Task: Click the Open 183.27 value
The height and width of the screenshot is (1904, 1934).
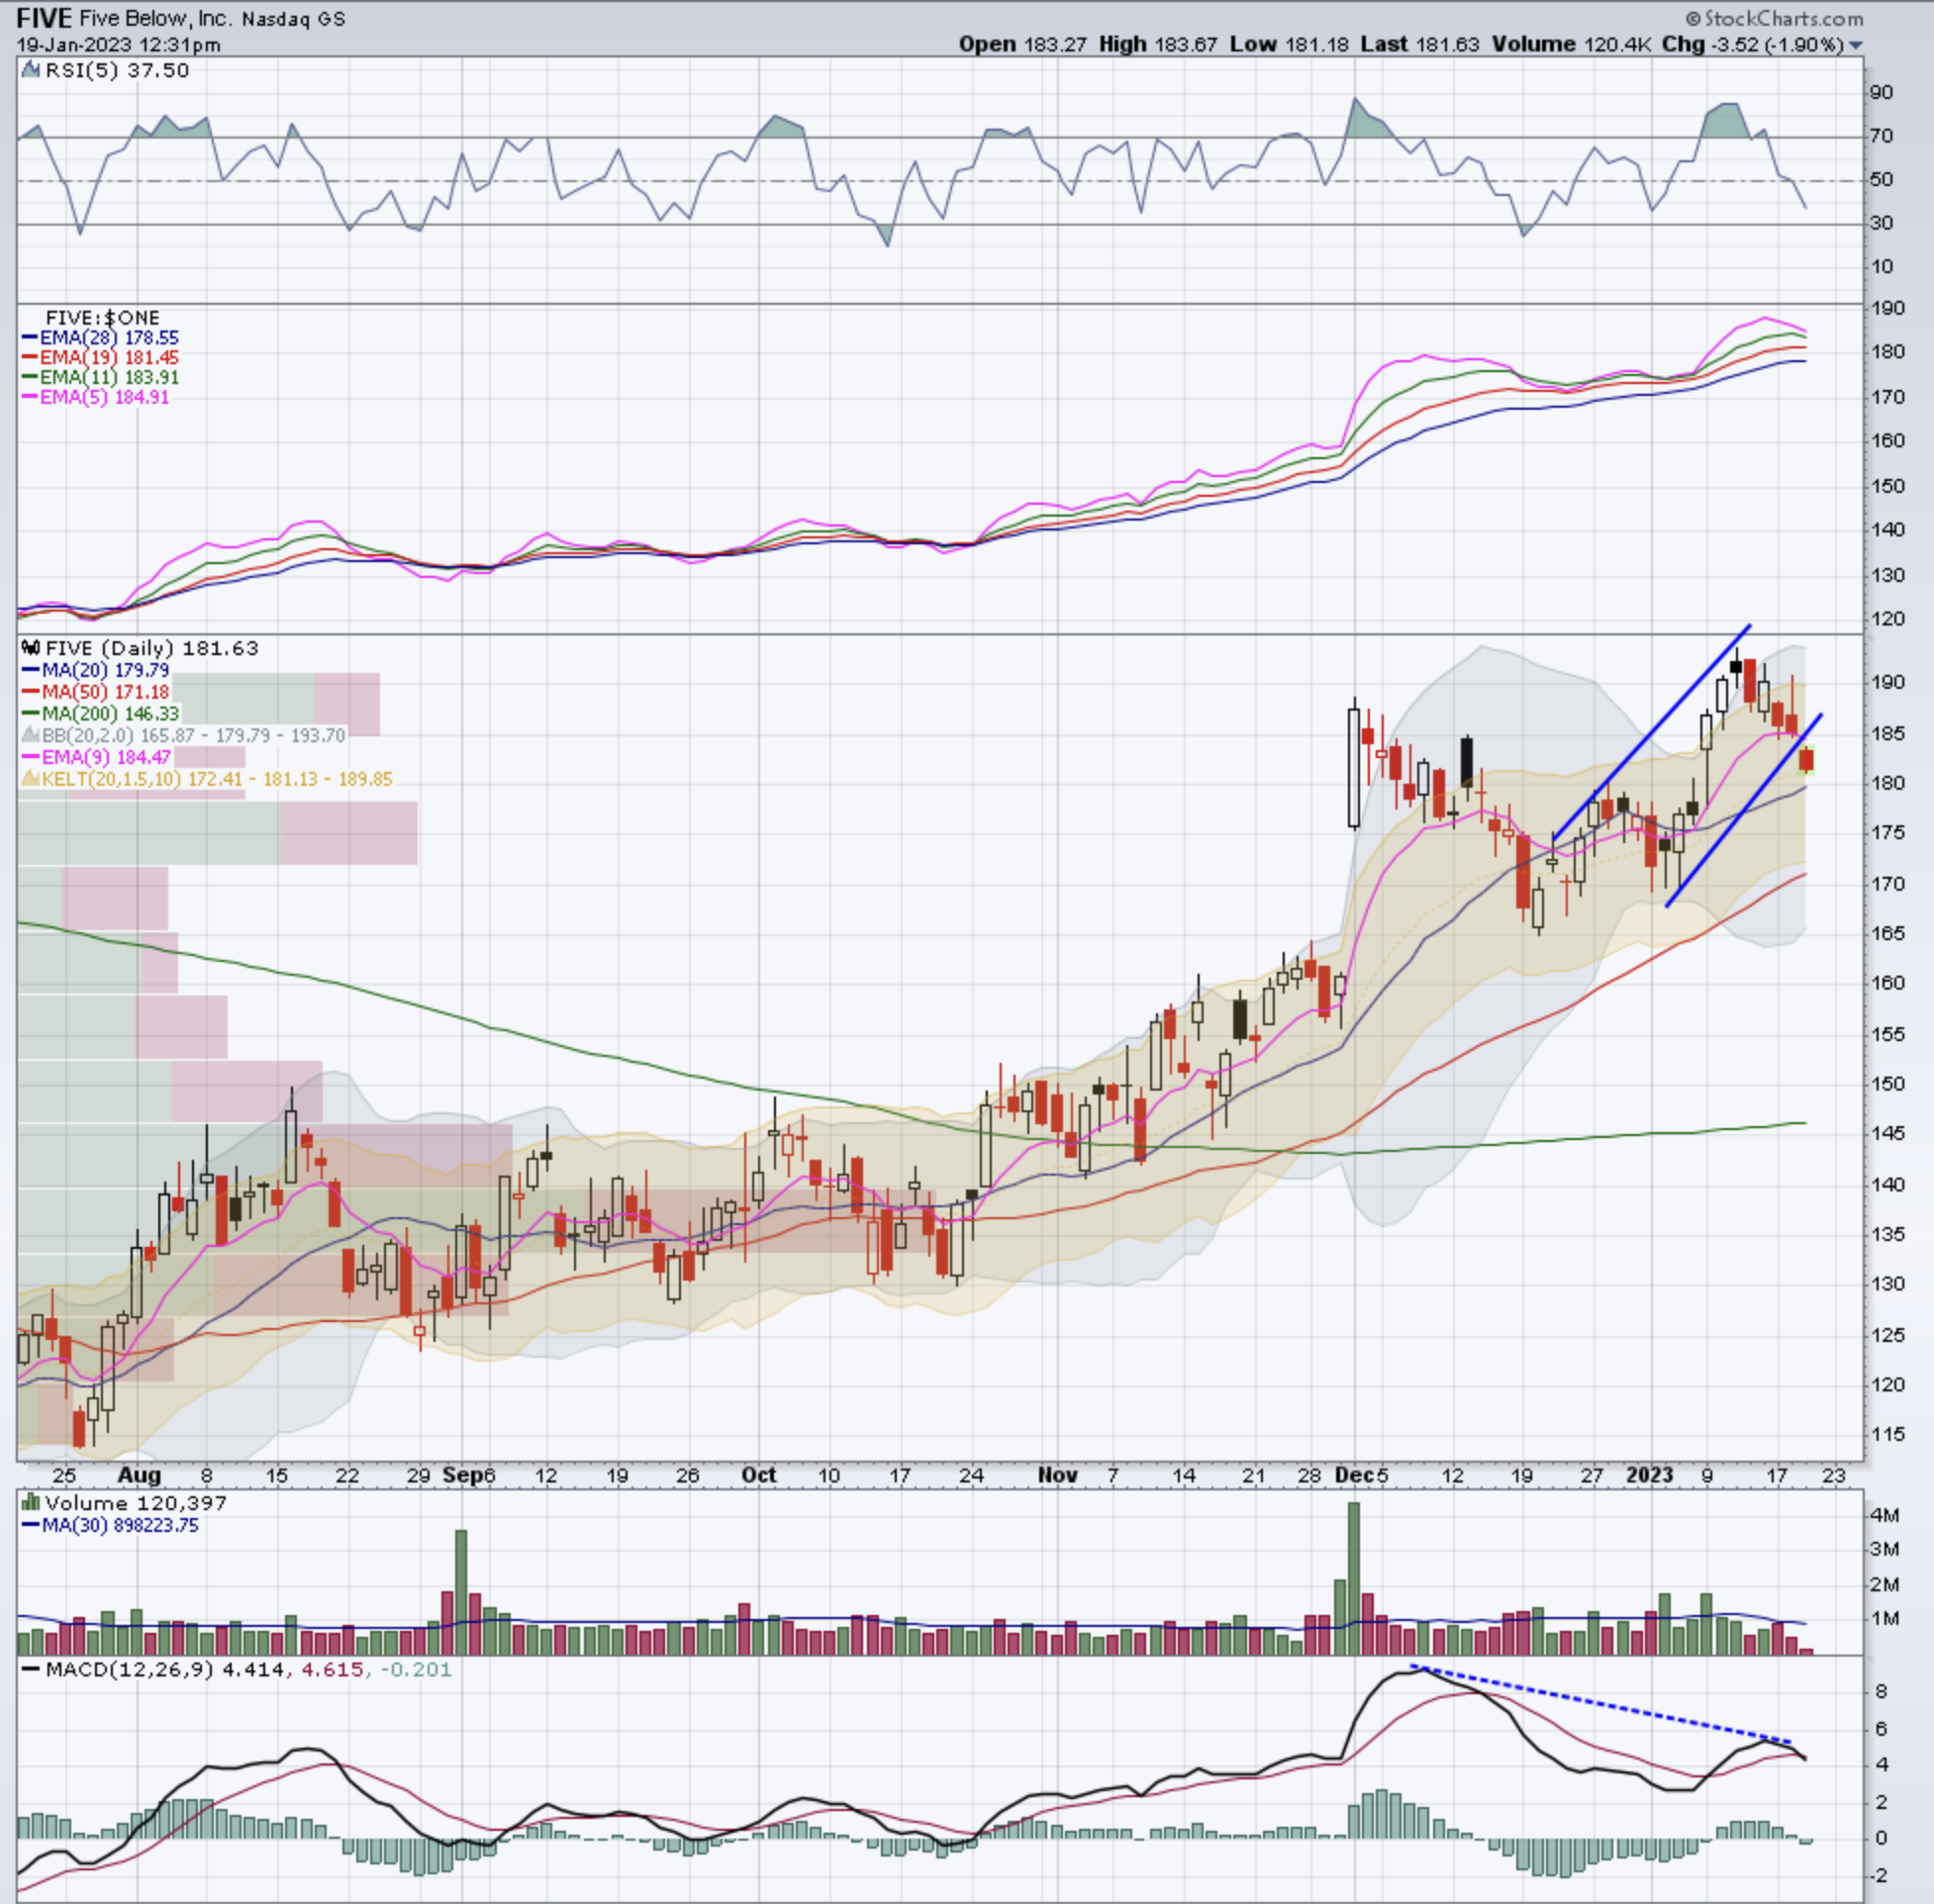Action: tap(1023, 45)
